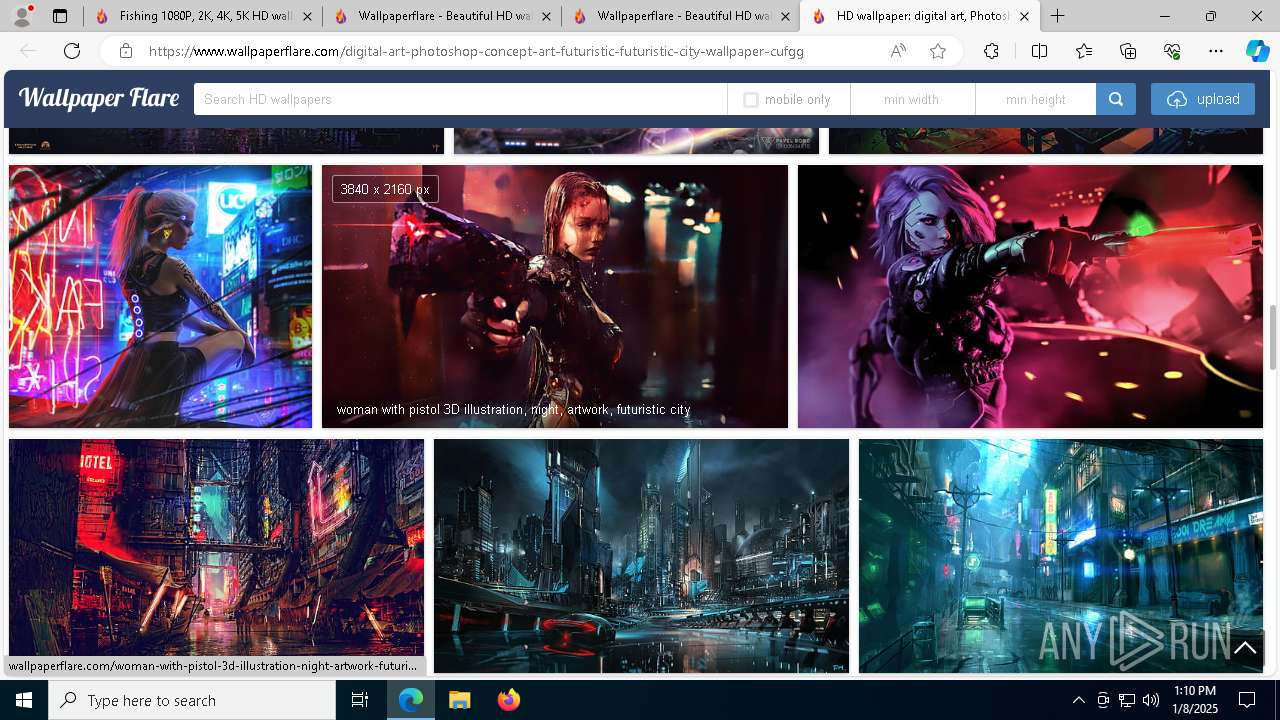
Task: Open Settings and more ellipsis menu
Action: pos(1216,51)
